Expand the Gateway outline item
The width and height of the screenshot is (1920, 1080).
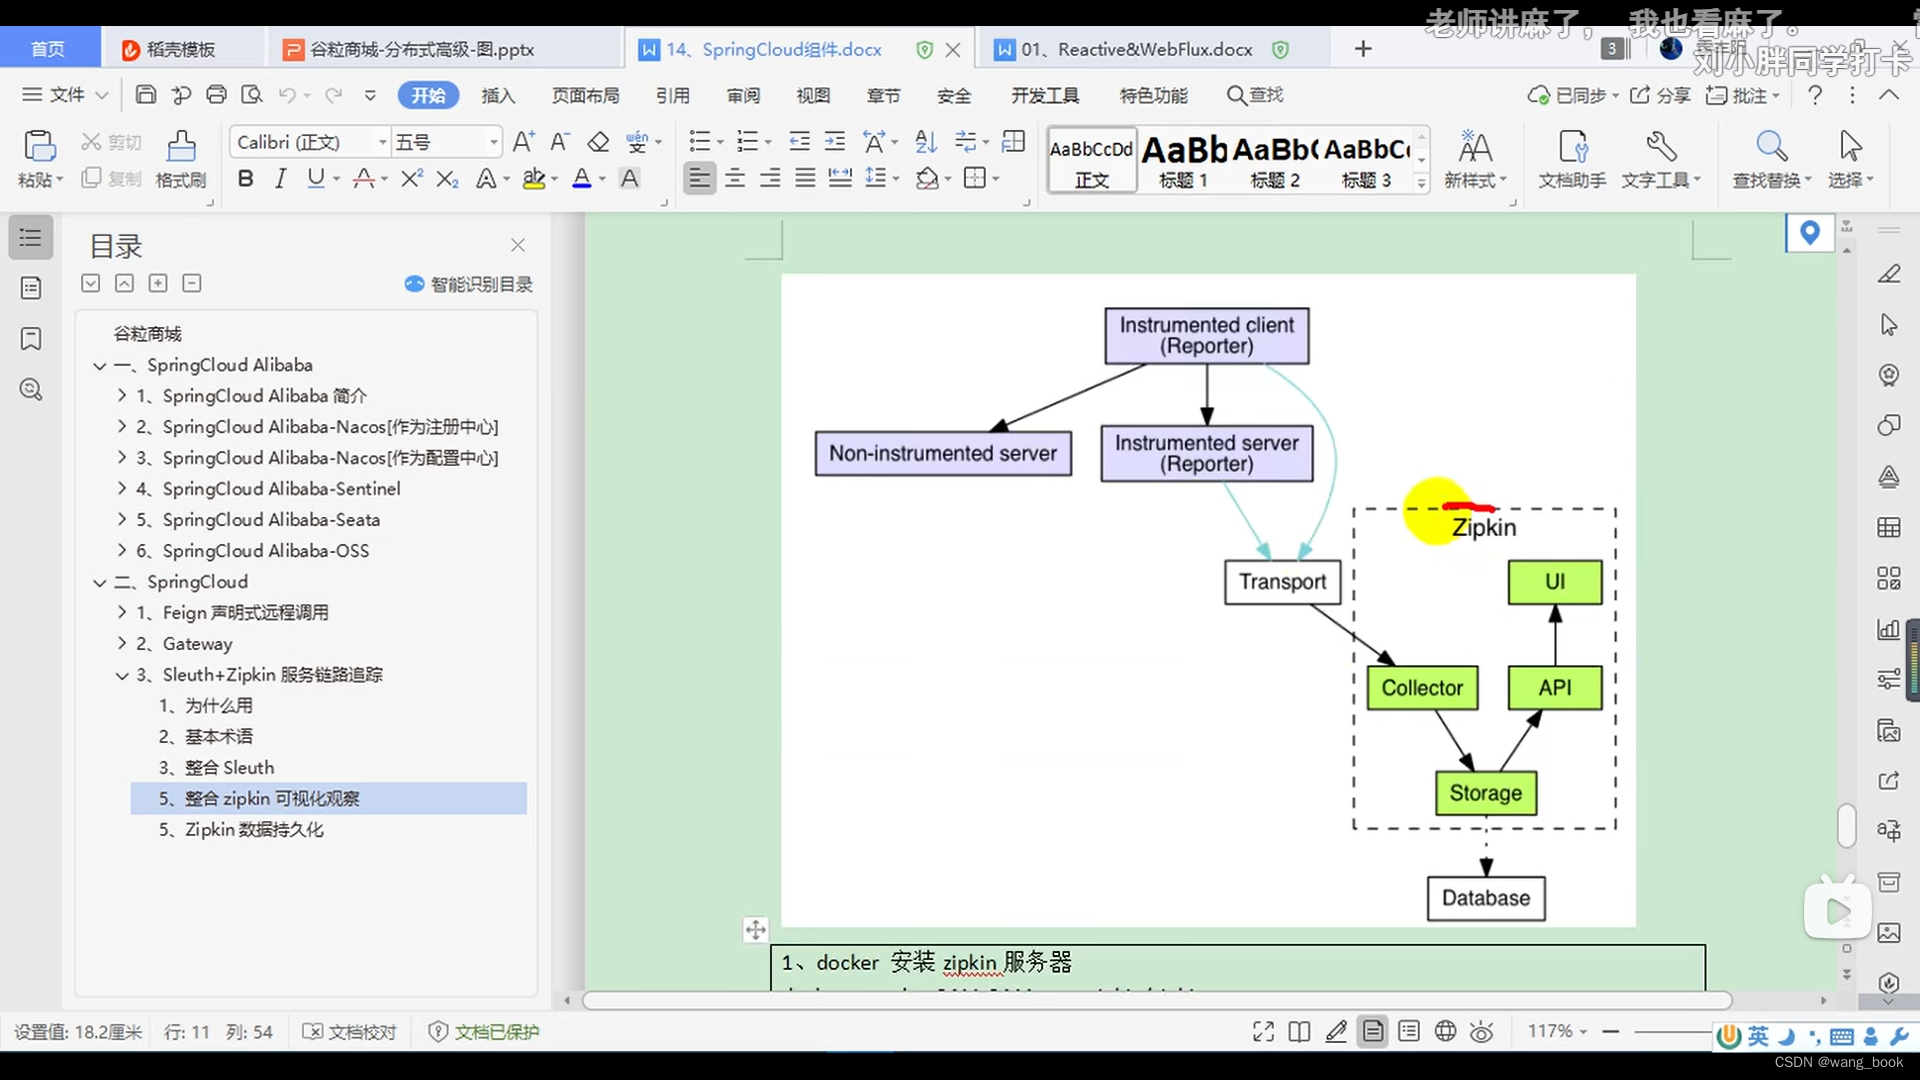click(x=122, y=644)
